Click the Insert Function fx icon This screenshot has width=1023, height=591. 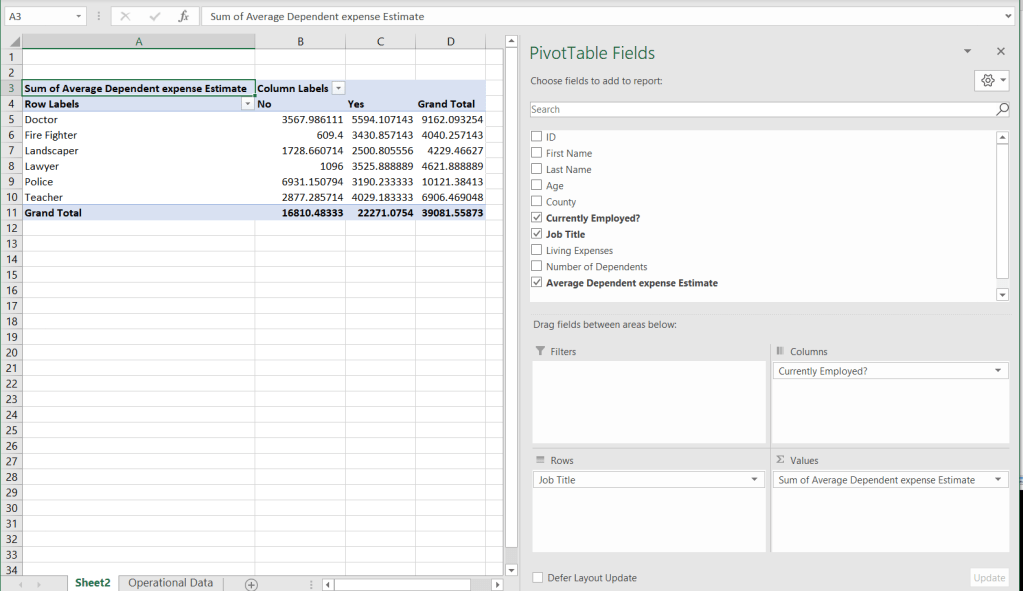tap(183, 17)
